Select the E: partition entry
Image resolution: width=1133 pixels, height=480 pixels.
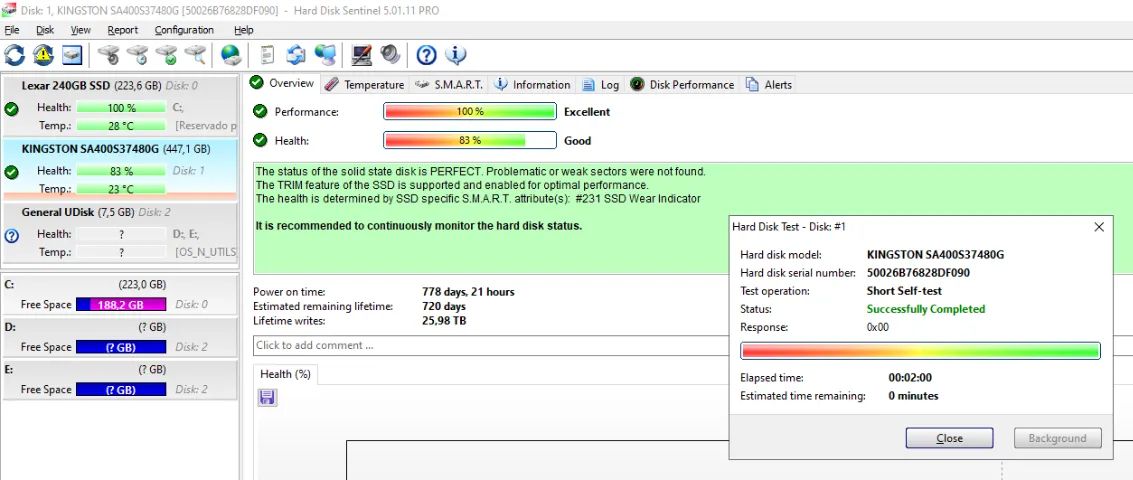(120, 380)
